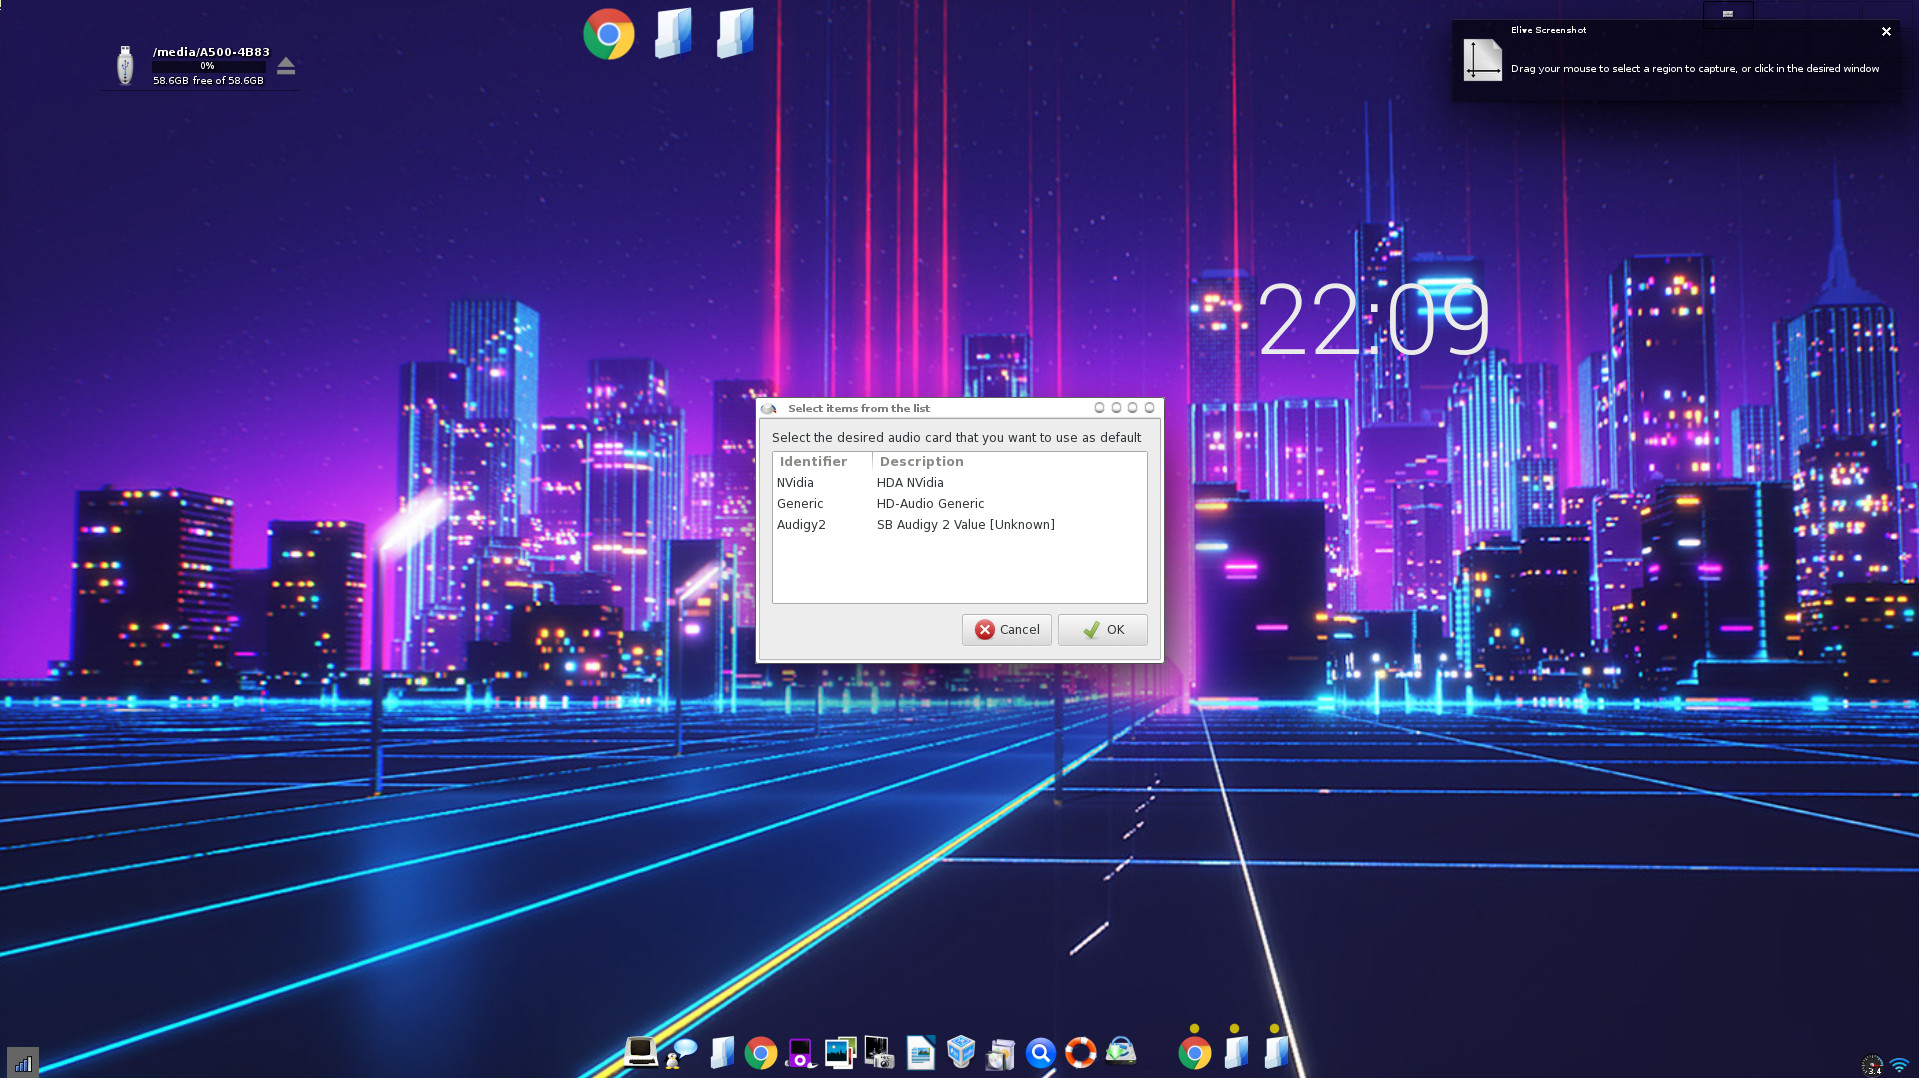Dismiss the Elive Screenshot notification
Screen dimensions: 1919x1078
(x=1886, y=32)
